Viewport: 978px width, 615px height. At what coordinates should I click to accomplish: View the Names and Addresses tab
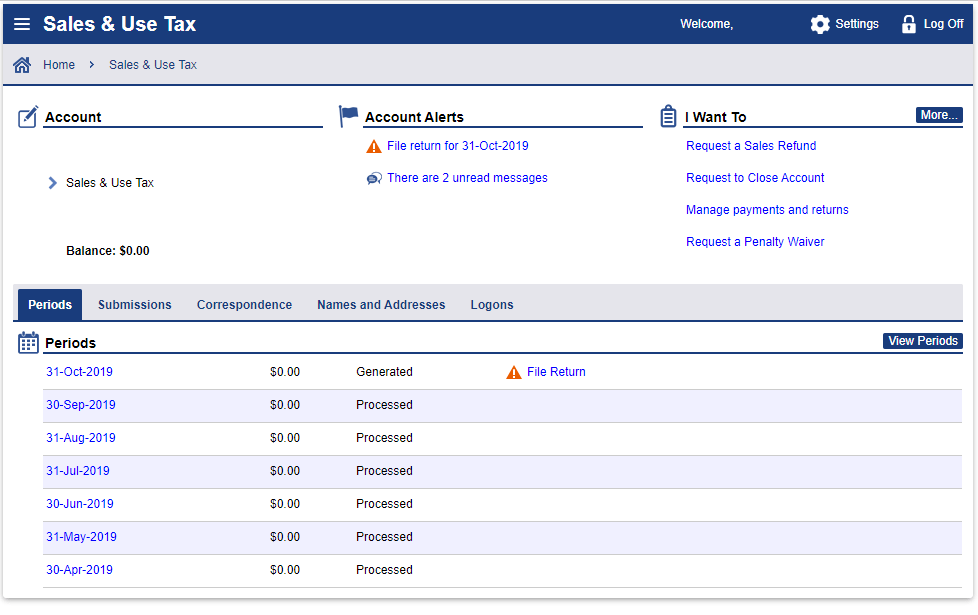pos(381,304)
